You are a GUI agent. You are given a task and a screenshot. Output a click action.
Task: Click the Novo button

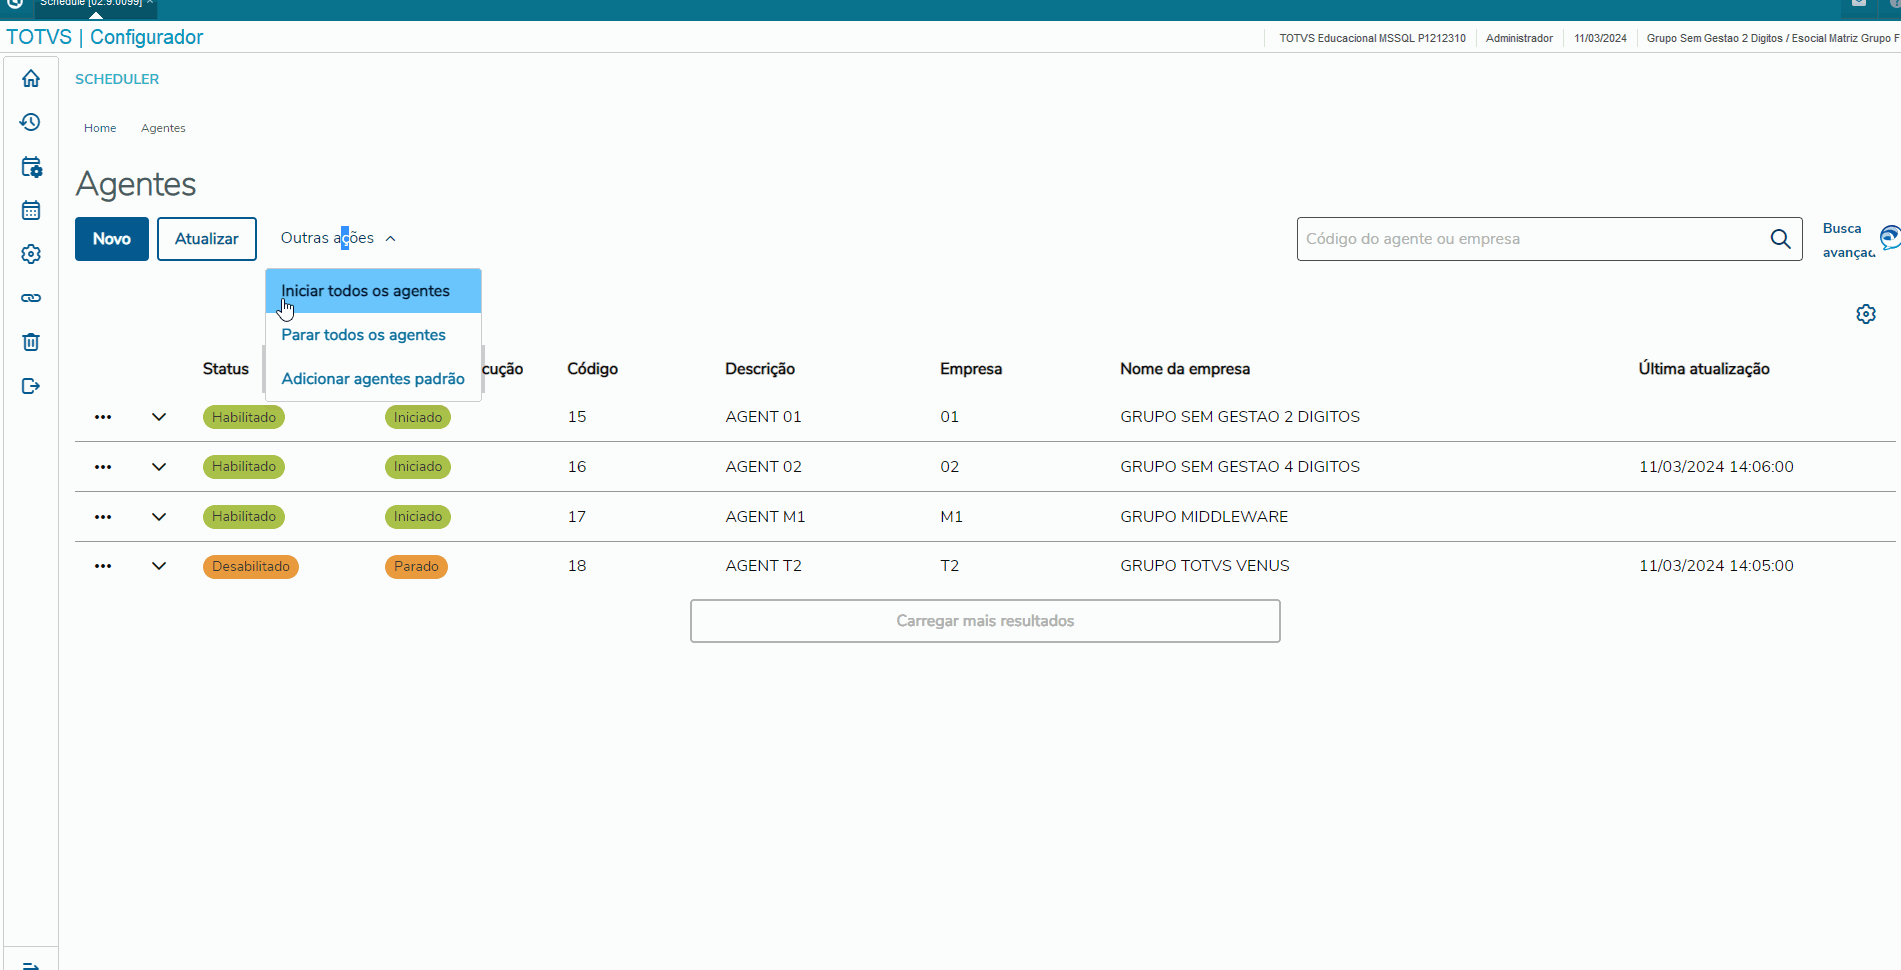point(112,239)
